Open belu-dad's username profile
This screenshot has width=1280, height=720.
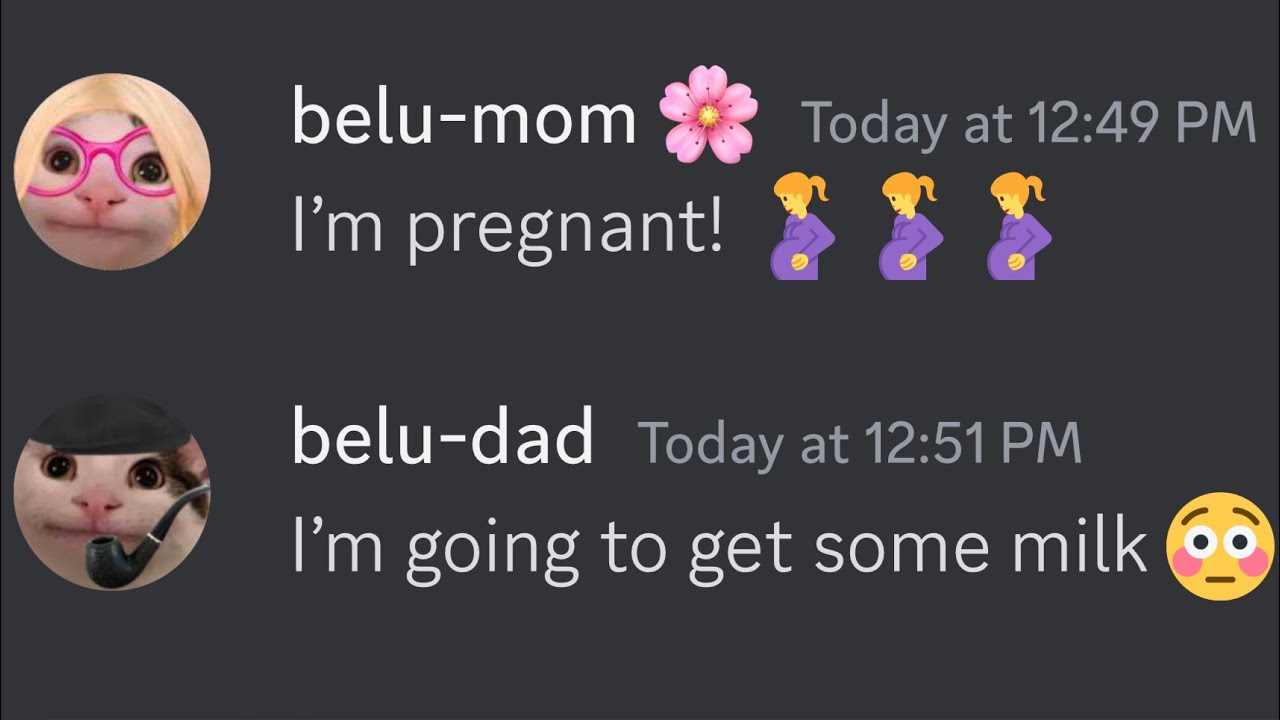442,440
